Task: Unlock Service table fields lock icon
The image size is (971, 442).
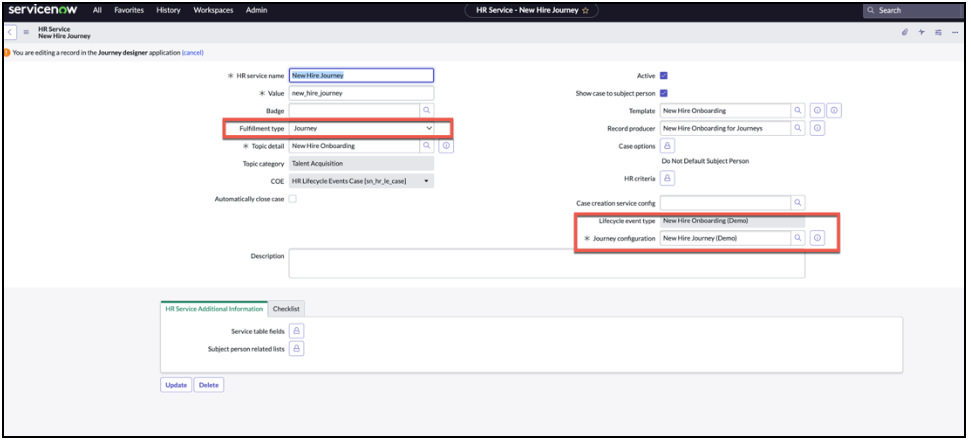Action: [x=296, y=331]
